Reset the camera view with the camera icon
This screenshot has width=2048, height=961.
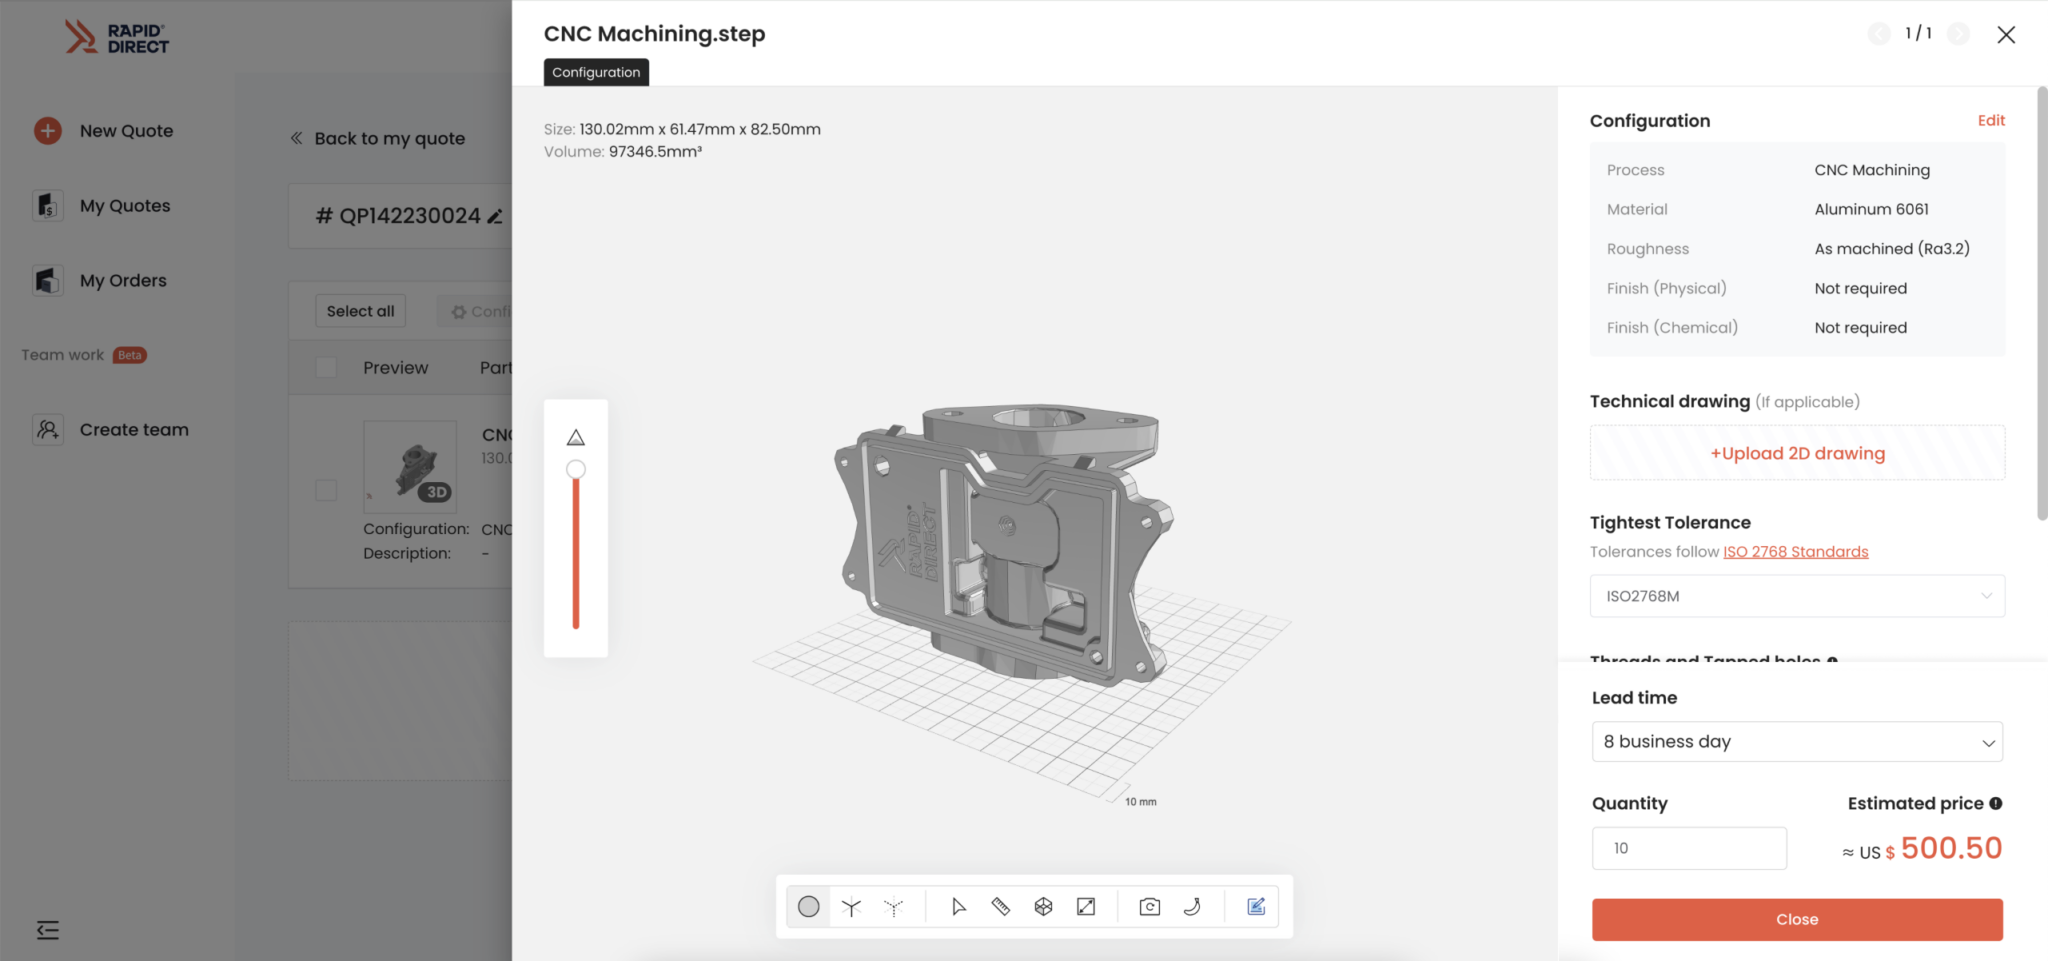(1148, 906)
